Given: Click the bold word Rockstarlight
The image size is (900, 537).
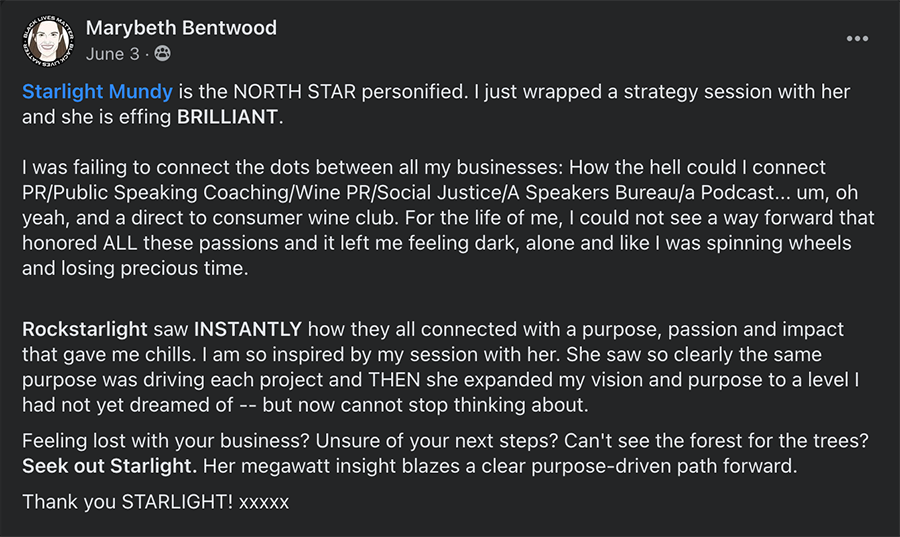Looking at the screenshot, I should click(85, 329).
